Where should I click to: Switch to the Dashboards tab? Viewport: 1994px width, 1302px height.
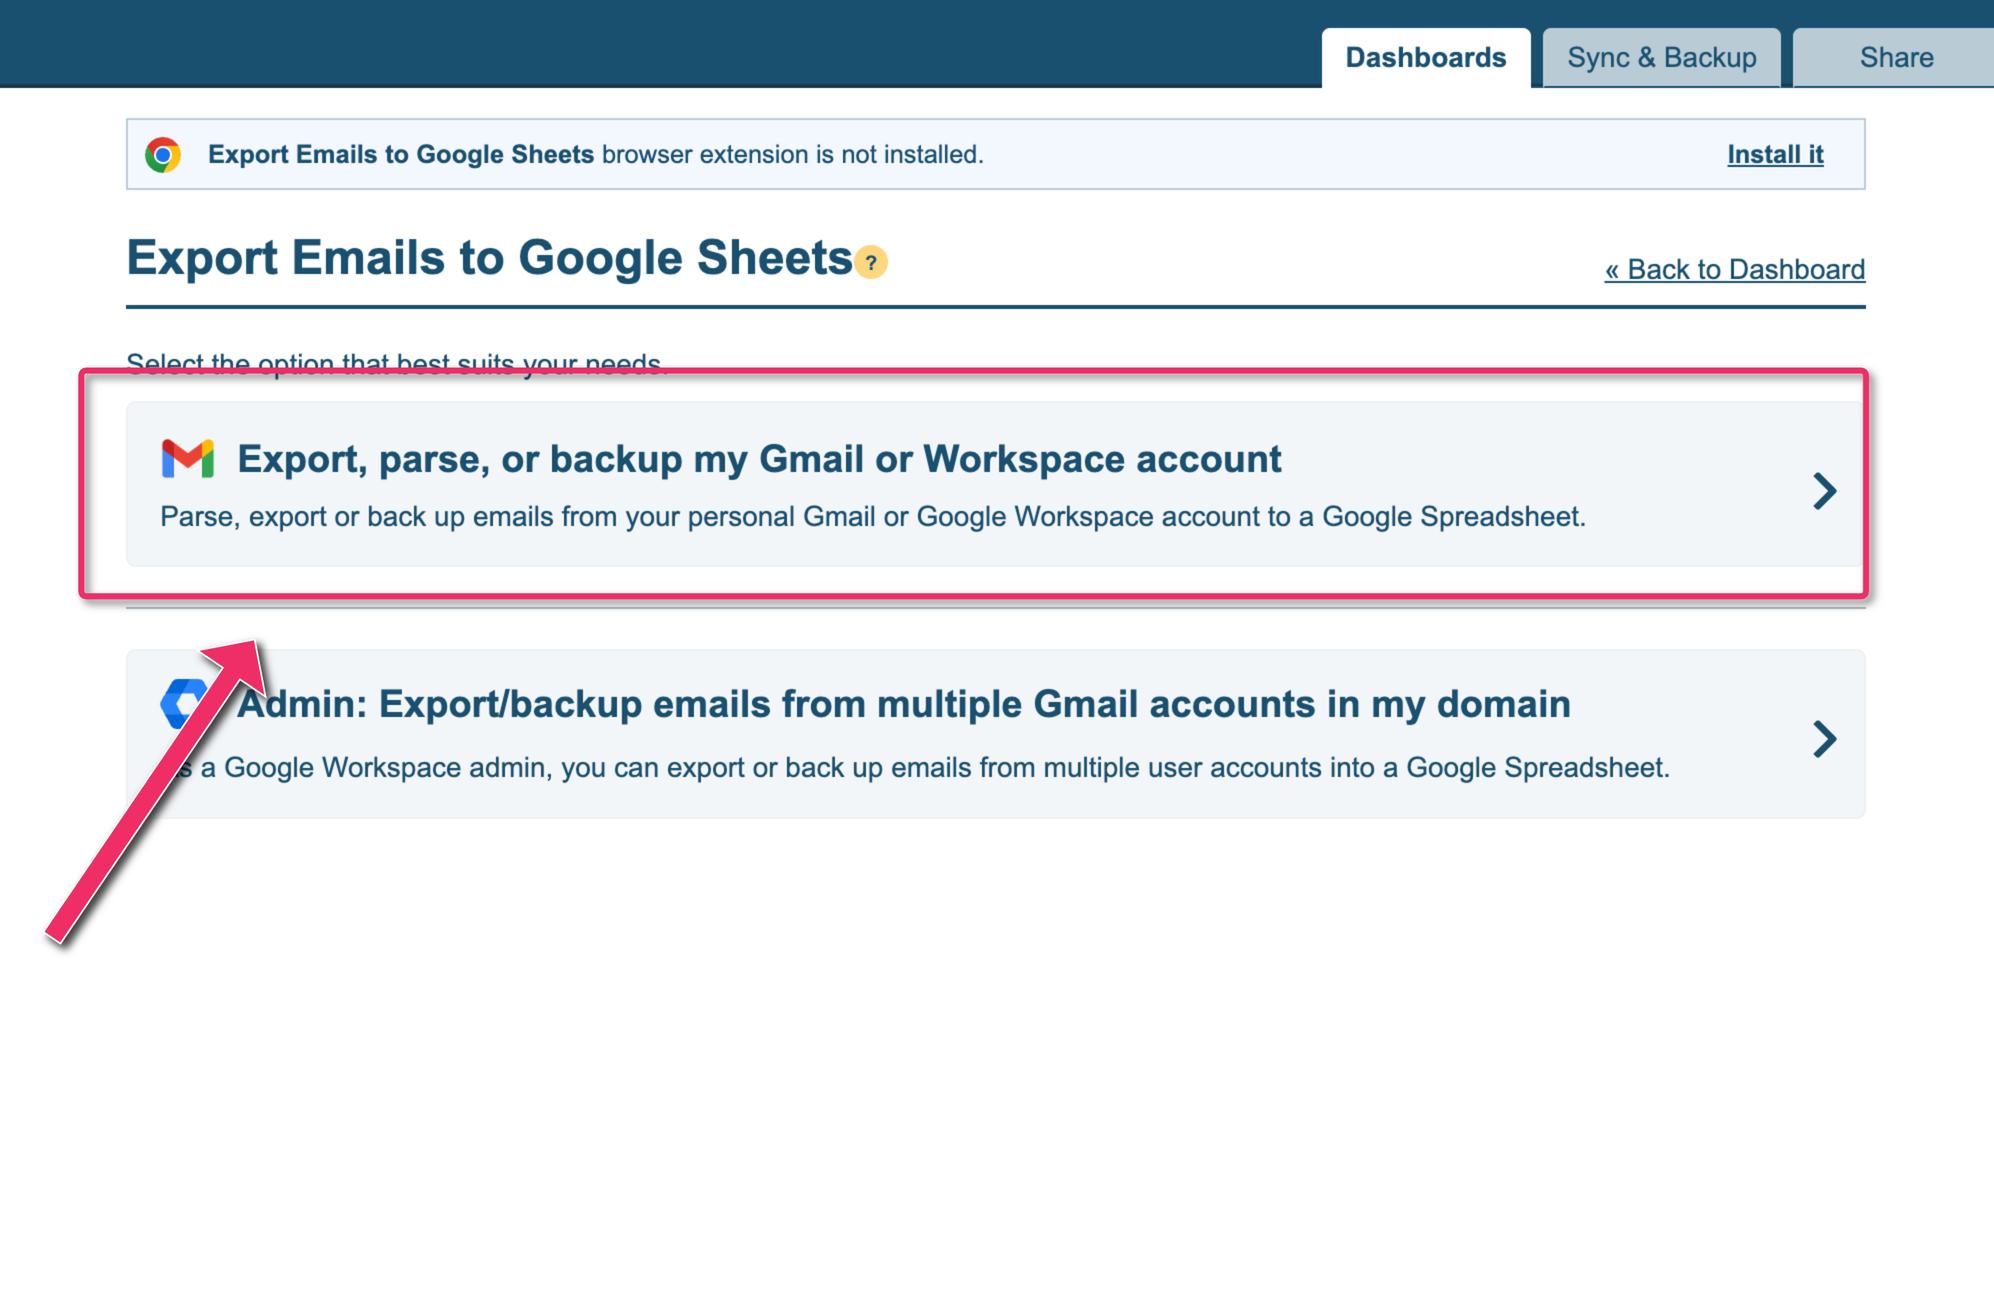[1425, 58]
